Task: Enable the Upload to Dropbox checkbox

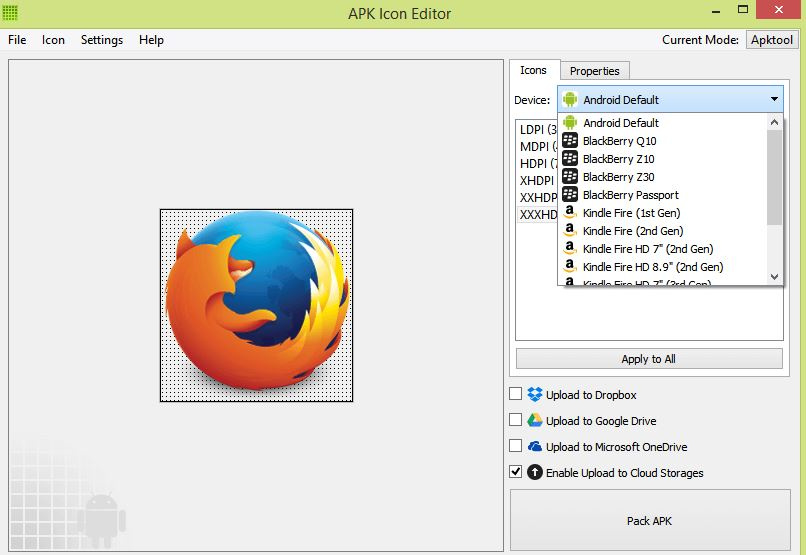Action: tap(516, 394)
